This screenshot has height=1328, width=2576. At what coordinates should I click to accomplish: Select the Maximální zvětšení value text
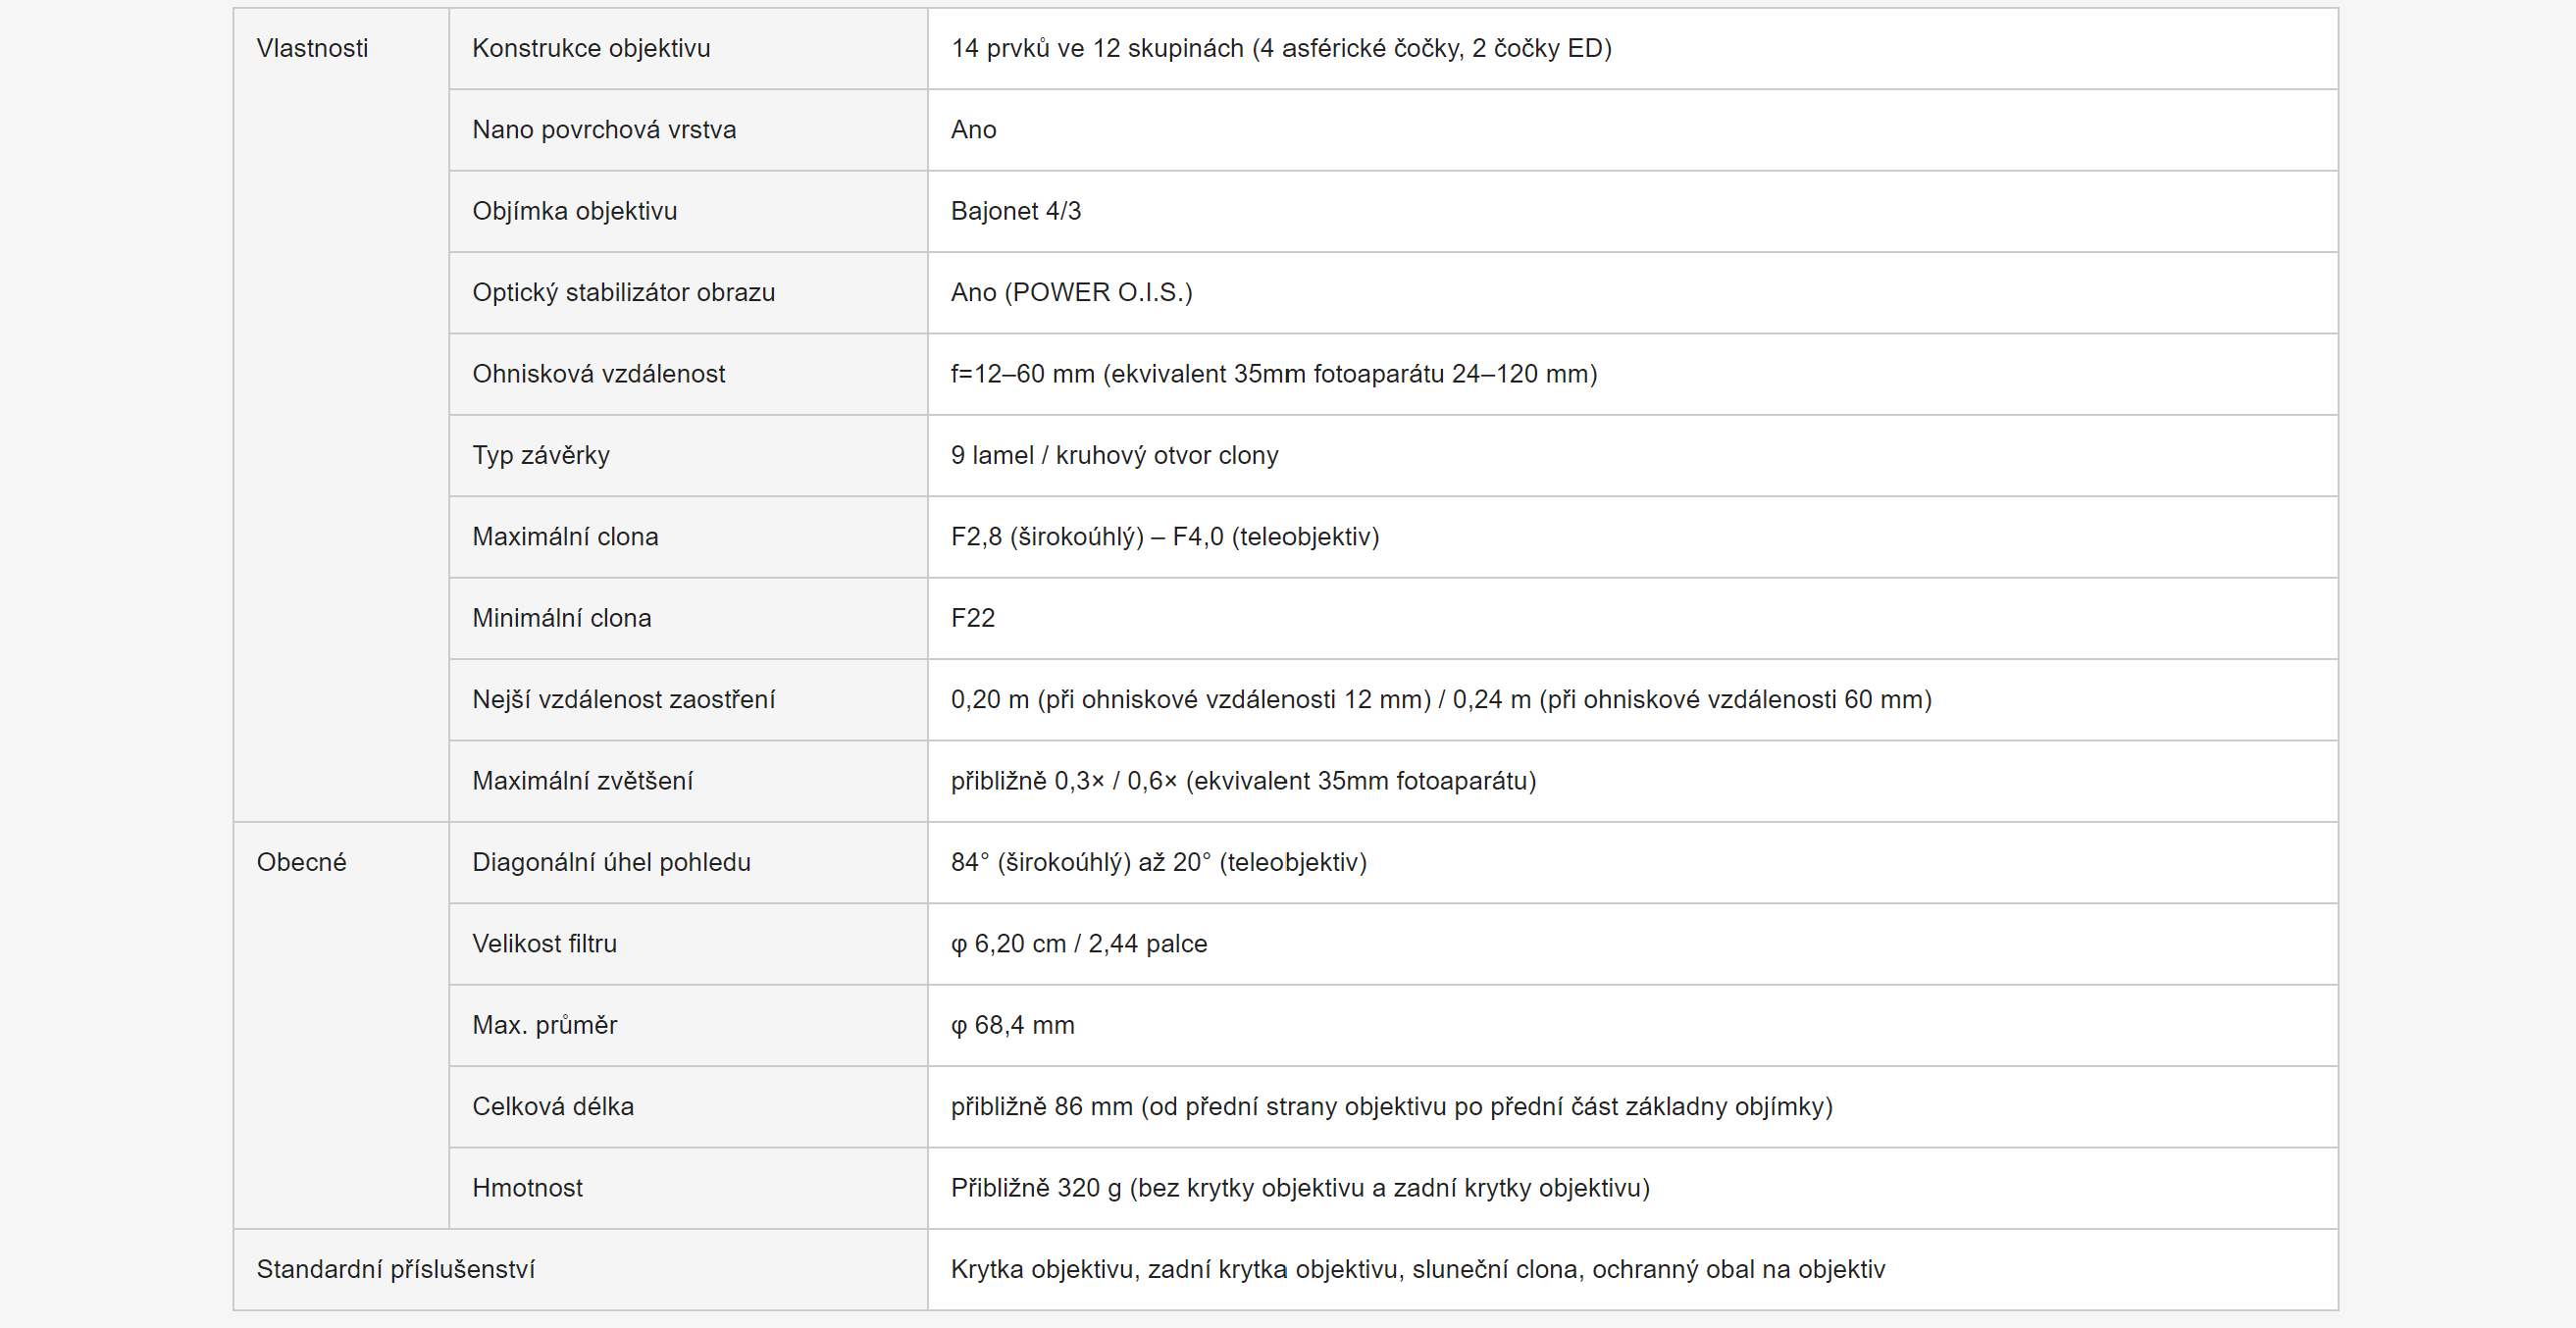pos(1243,781)
